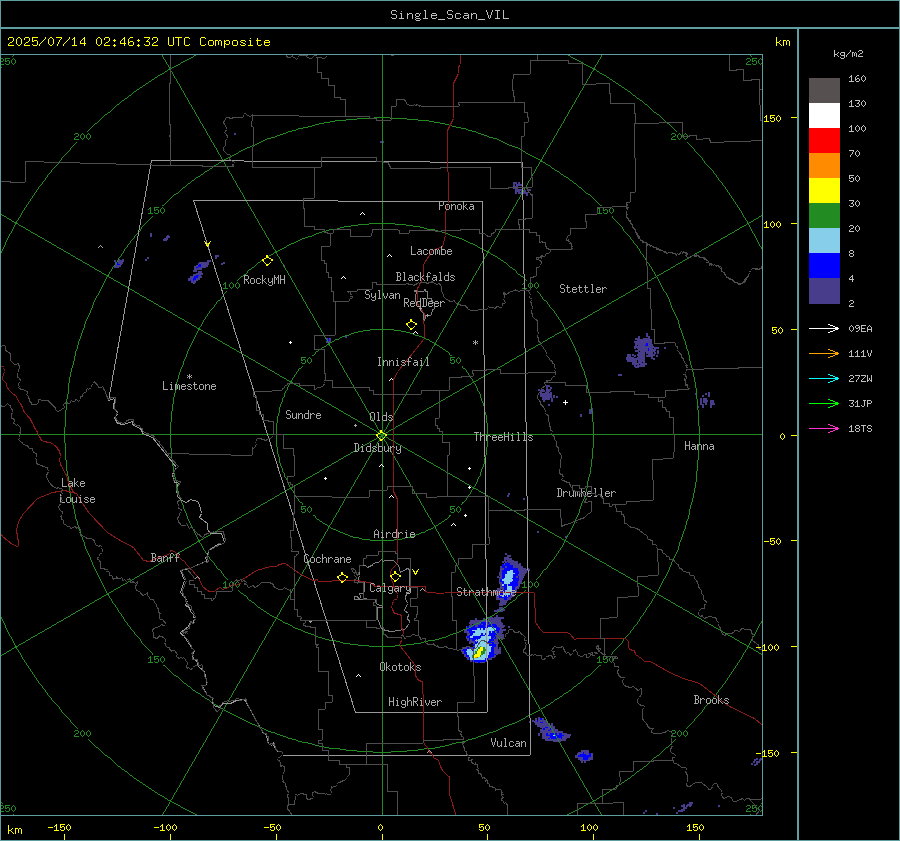This screenshot has height=841, width=900.
Task: Click the Banff label
Action: click(165, 558)
